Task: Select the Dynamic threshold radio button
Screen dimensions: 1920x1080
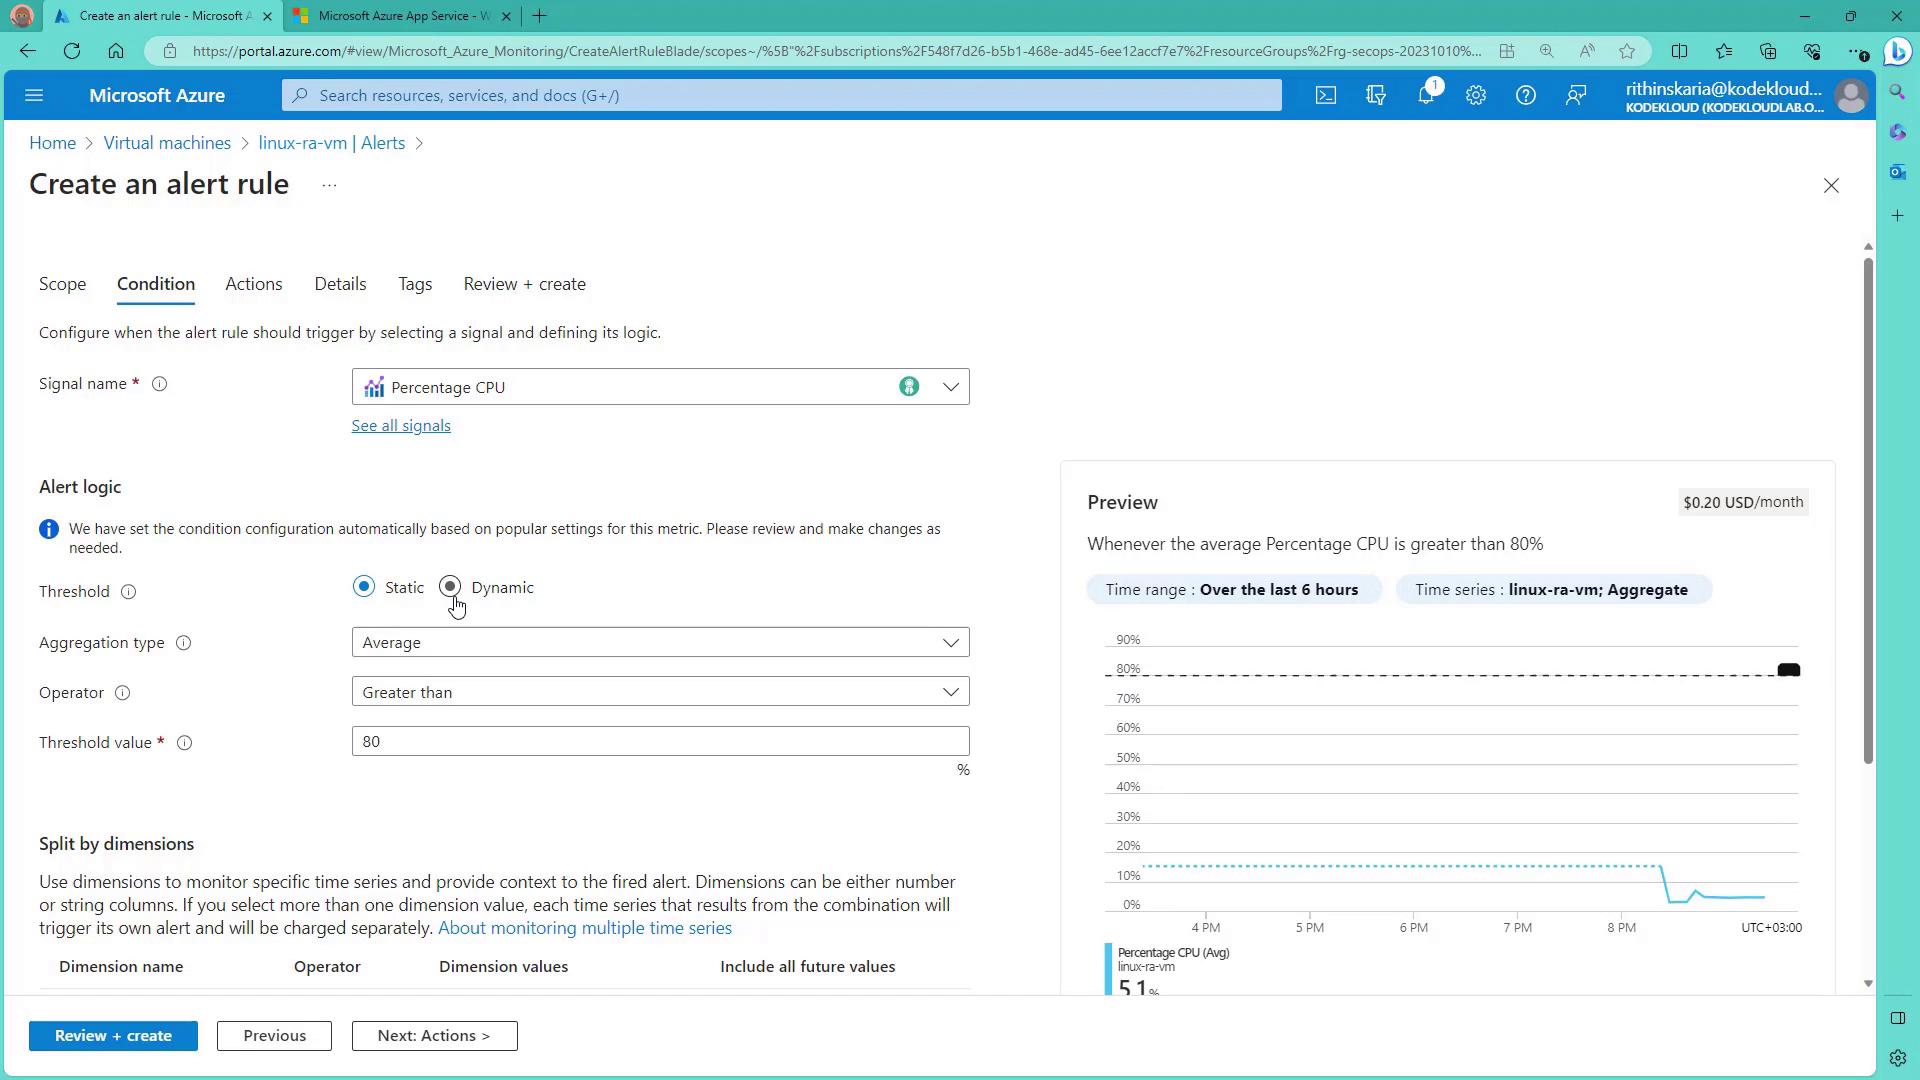Action: 450,587
